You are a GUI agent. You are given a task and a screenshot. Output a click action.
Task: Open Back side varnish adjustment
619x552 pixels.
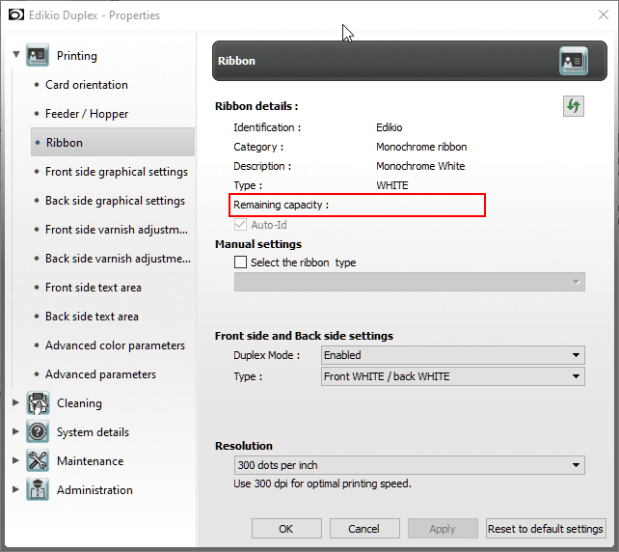pos(118,258)
